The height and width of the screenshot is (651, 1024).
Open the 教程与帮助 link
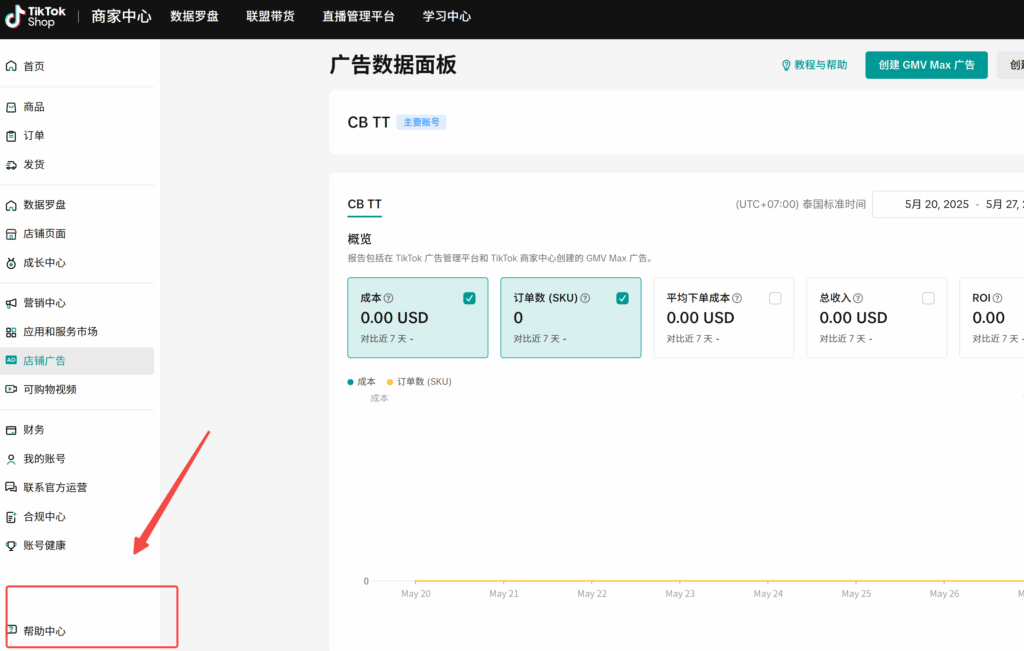click(815, 64)
